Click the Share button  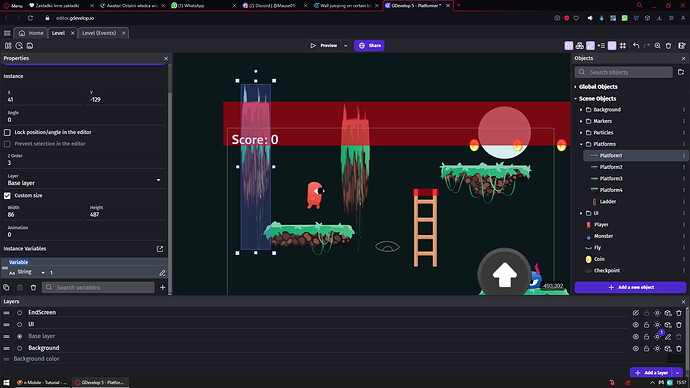(x=369, y=46)
